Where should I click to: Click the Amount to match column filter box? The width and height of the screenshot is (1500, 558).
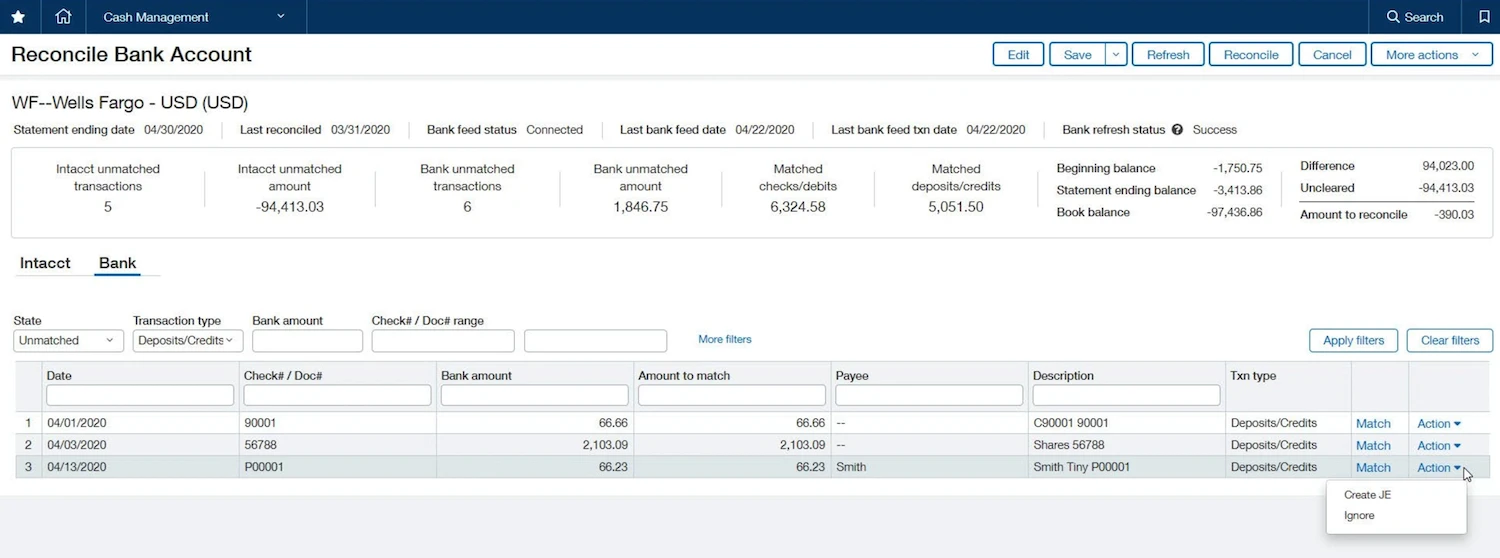pyautogui.click(x=732, y=396)
